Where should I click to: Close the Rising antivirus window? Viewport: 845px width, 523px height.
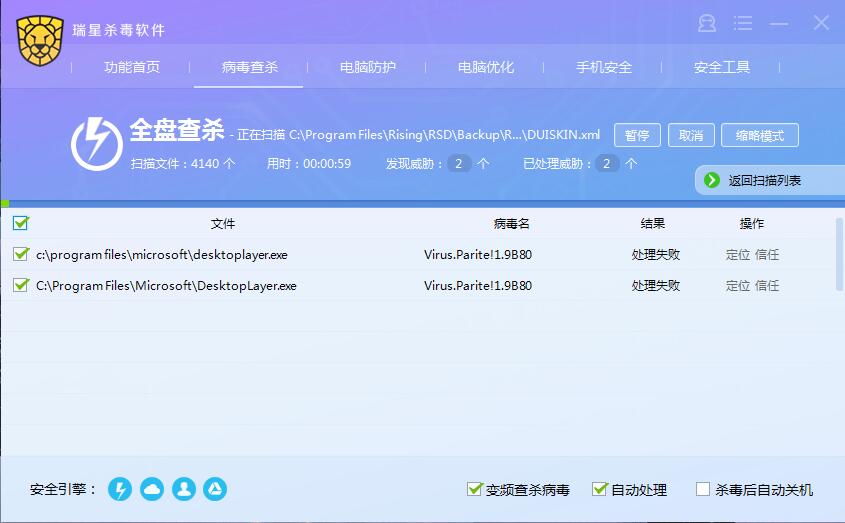pos(821,23)
